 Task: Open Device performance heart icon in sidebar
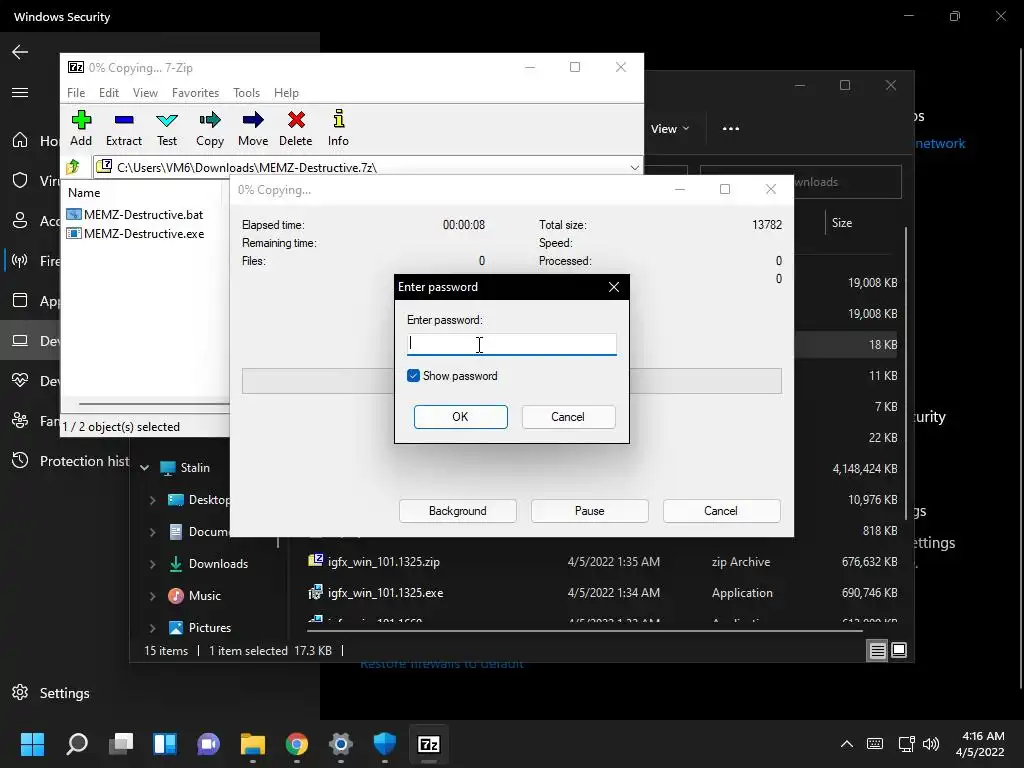click(x=20, y=380)
